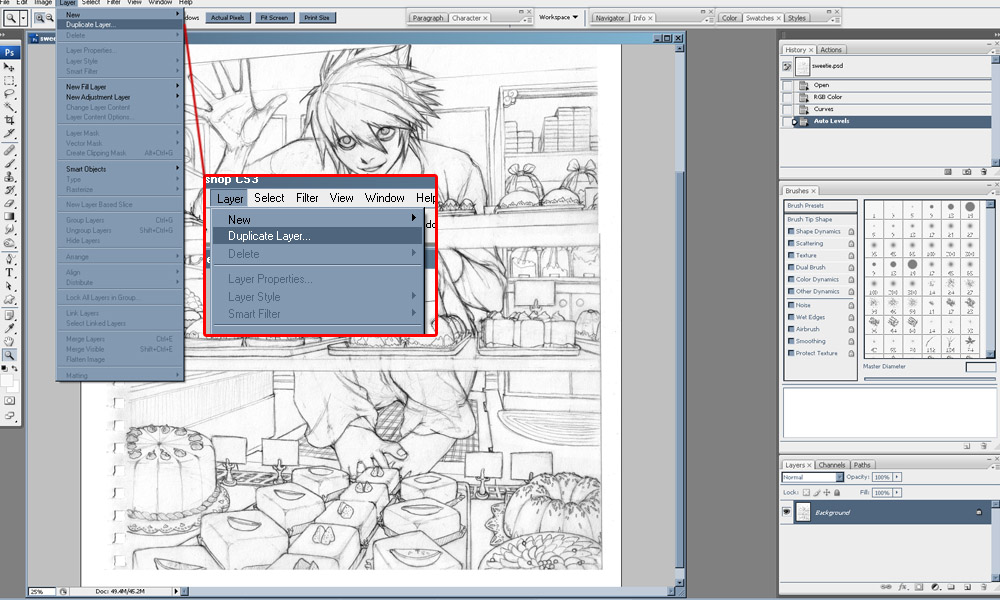The height and width of the screenshot is (600, 1000).
Task: Select the Eyedropper tool
Action: pyautogui.click(x=9, y=328)
